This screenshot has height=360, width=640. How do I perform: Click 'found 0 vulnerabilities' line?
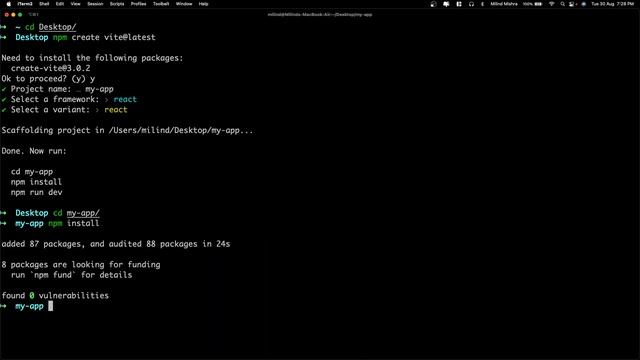point(55,296)
